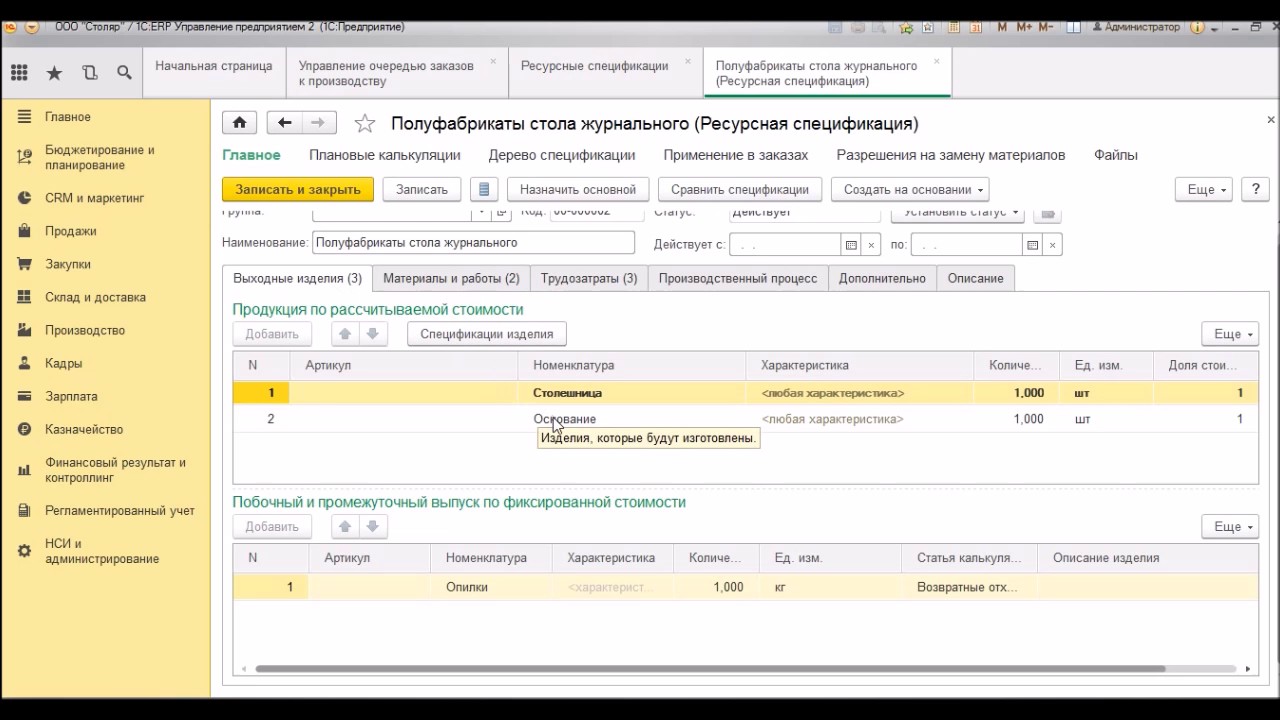Open Бюджетирование и планирование section
1280x720 pixels.
[x=99, y=157]
